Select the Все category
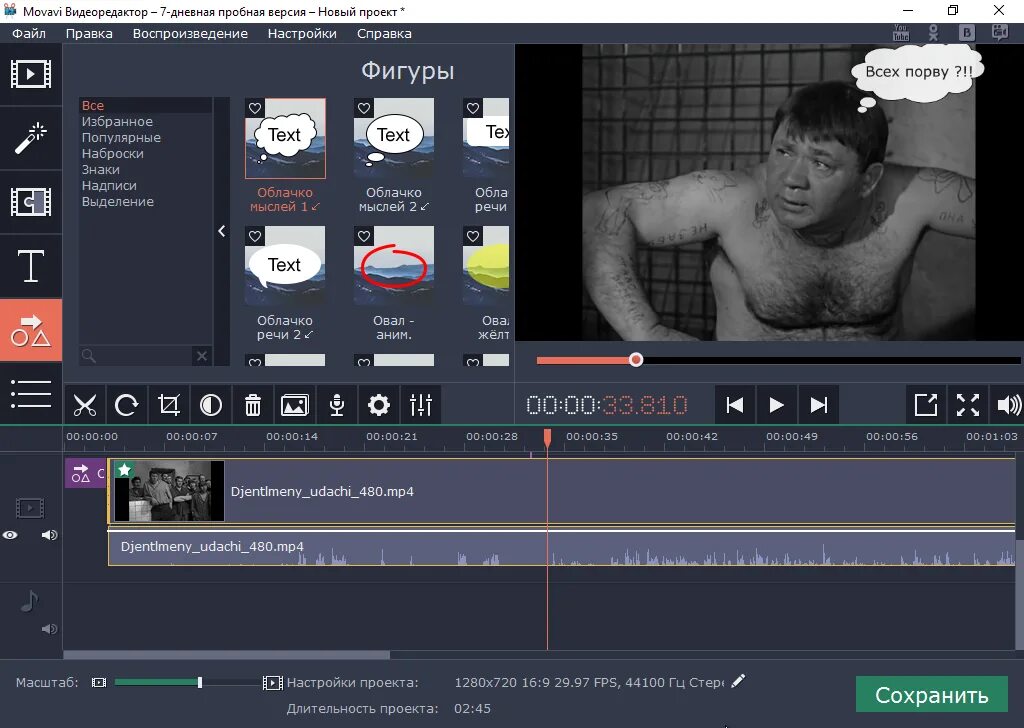This screenshot has width=1024, height=728. [x=145, y=105]
